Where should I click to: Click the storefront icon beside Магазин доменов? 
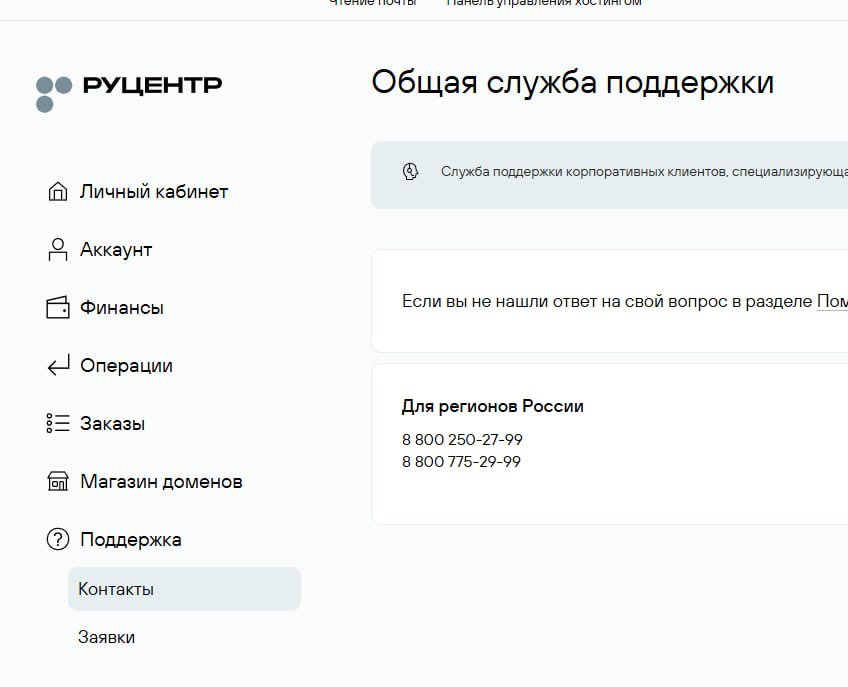pyautogui.click(x=58, y=481)
